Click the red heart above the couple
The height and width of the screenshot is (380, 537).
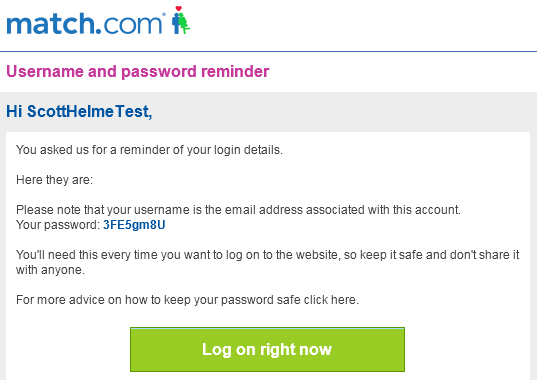pos(178,9)
